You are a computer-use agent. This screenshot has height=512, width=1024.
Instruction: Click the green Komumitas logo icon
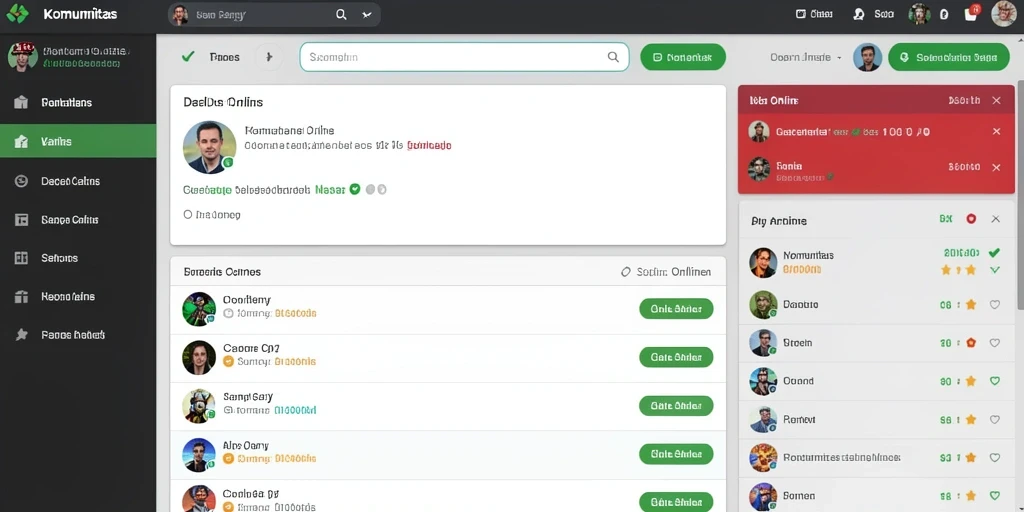[18, 14]
